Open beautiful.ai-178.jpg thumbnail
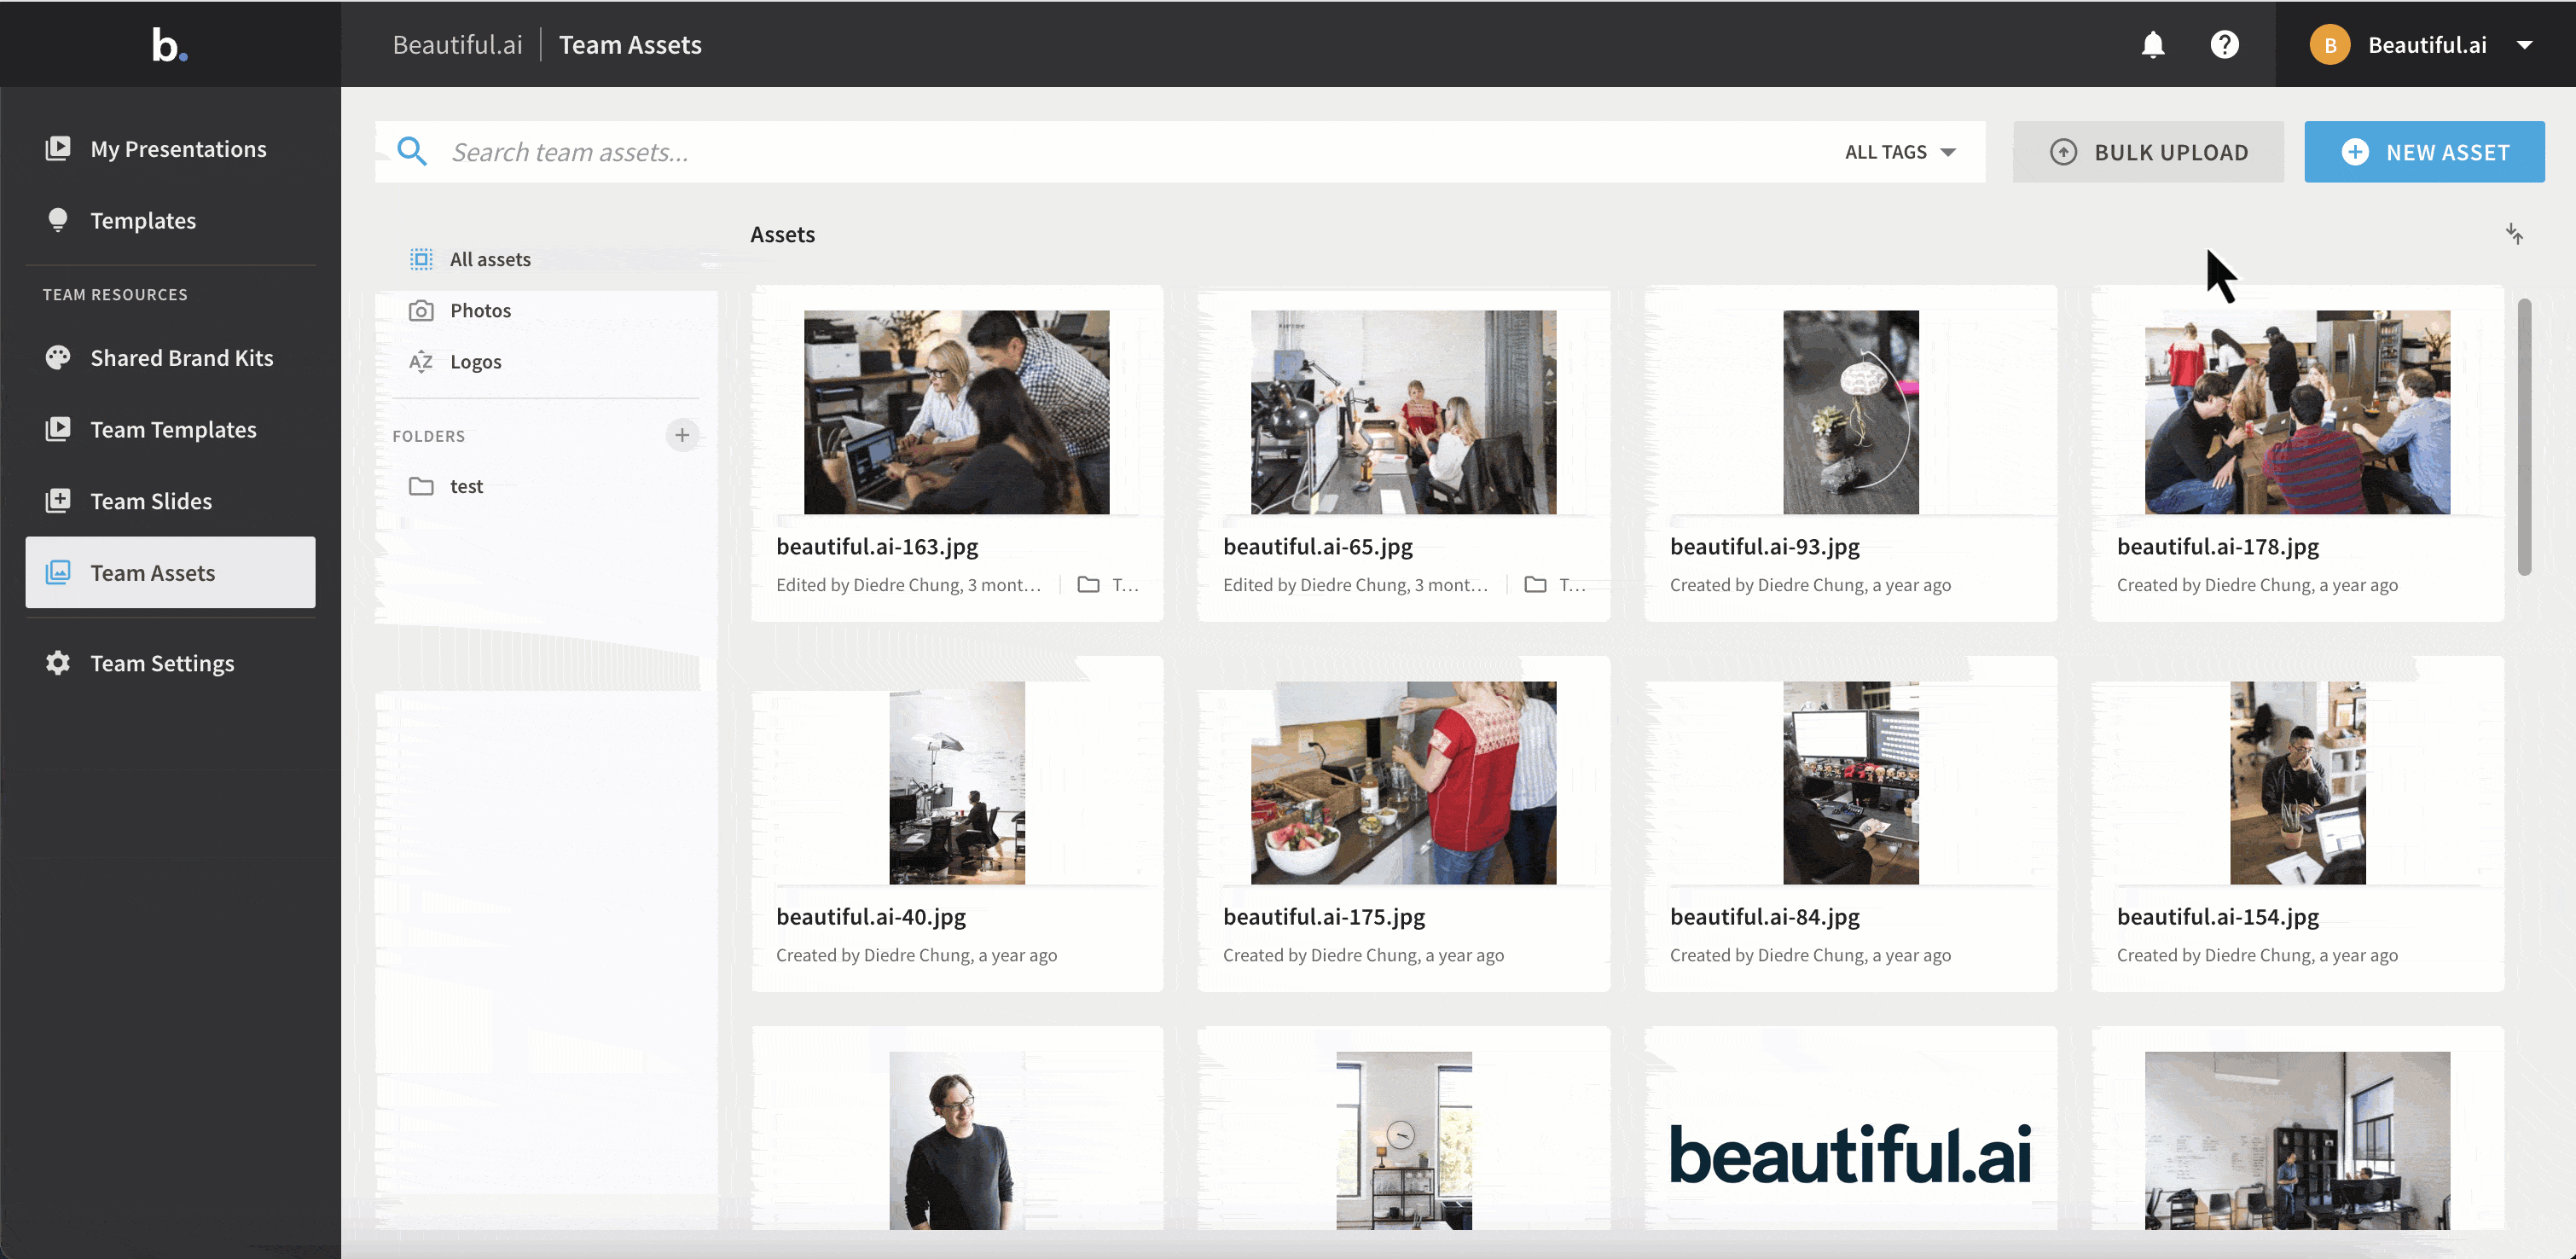Image resolution: width=2576 pixels, height=1259 pixels. (2297, 412)
